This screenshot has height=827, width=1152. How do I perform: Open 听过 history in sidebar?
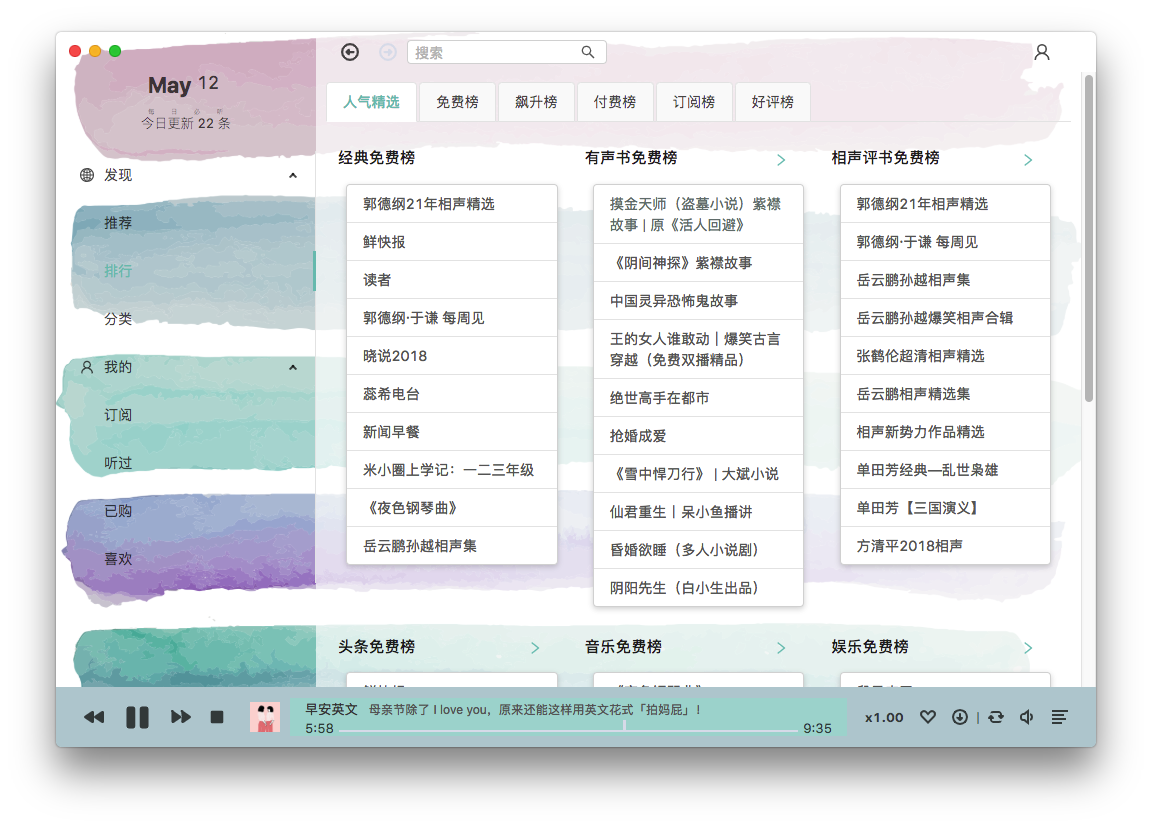tap(118, 463)
